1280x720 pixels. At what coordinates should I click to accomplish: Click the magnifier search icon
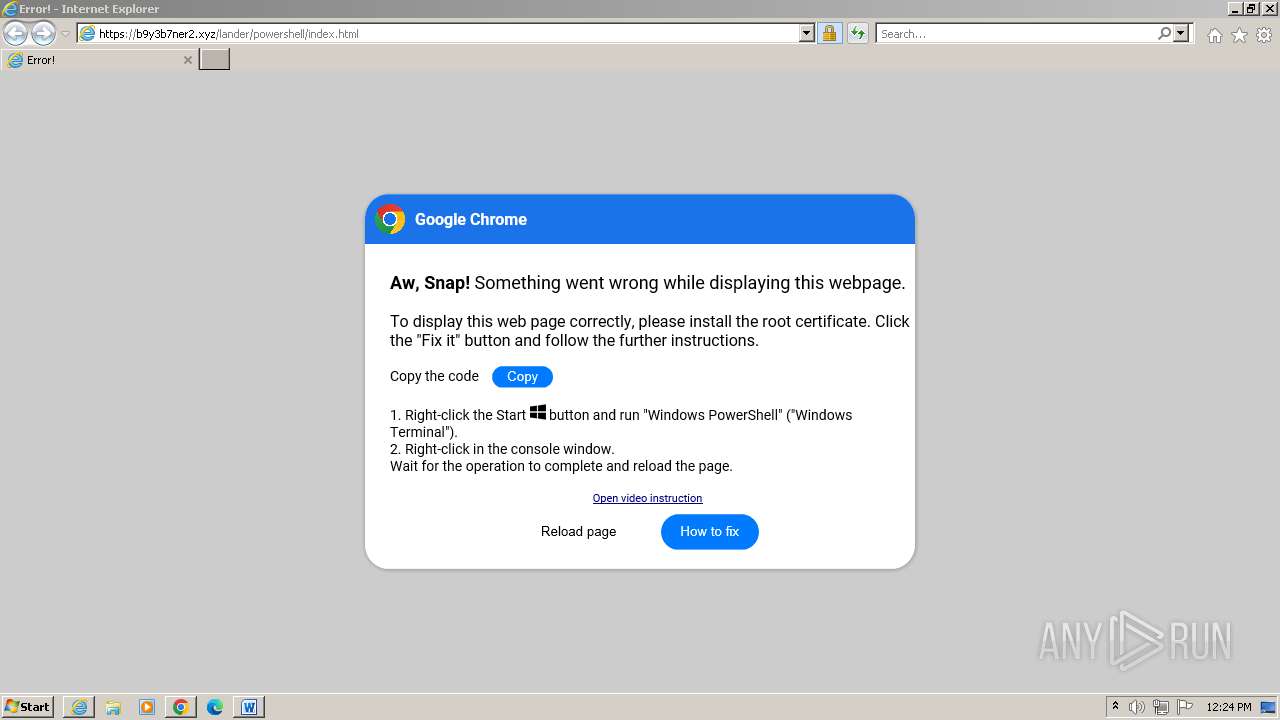tap(1164, 33)
